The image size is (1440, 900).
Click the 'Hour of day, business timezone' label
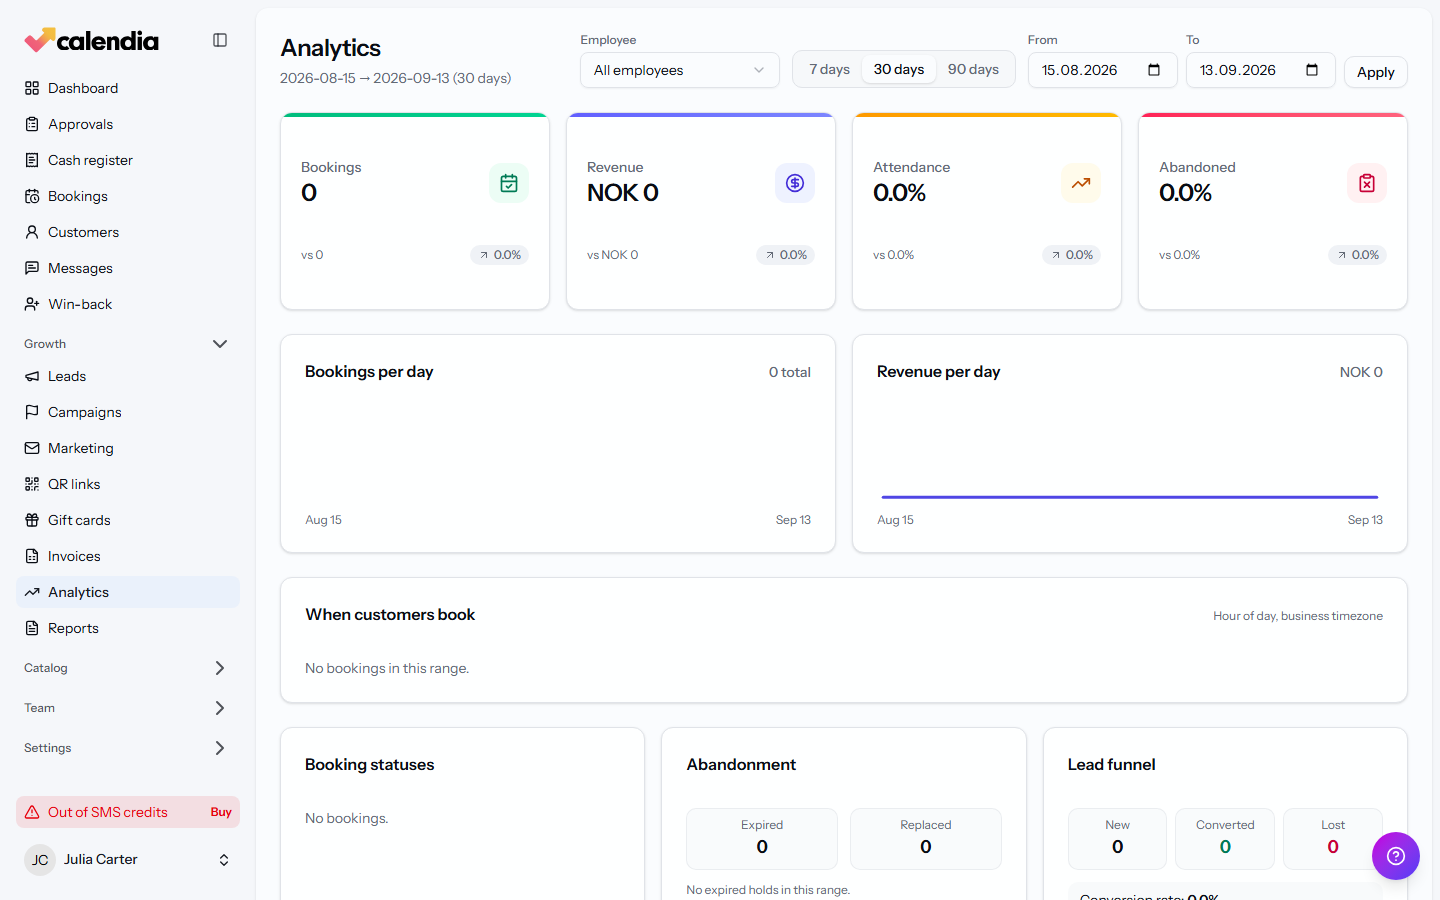[x=1298, y=616]
